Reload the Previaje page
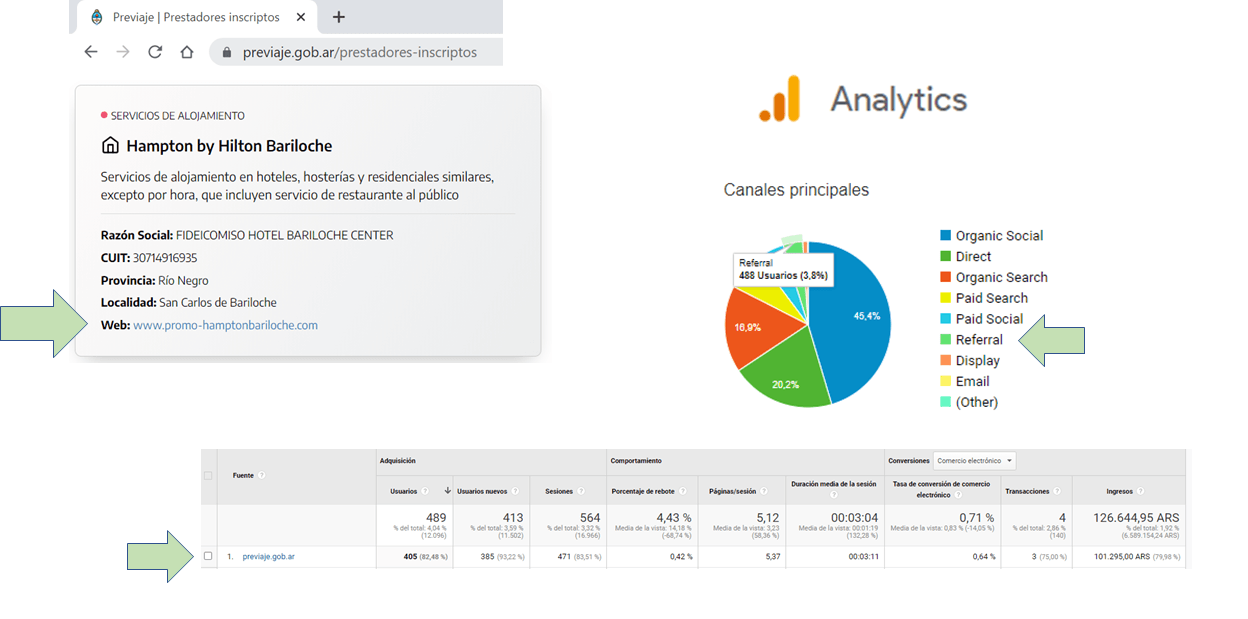Image resolution: width=1248 pixels, height=619 pixels. (x=155, y=52)
